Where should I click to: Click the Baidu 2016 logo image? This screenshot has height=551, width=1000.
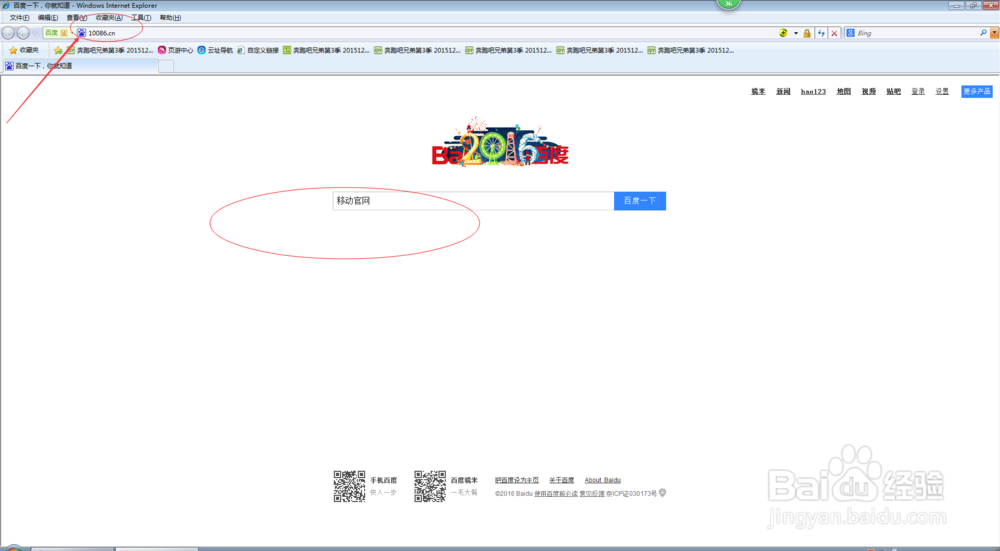(x=500, y=142)
